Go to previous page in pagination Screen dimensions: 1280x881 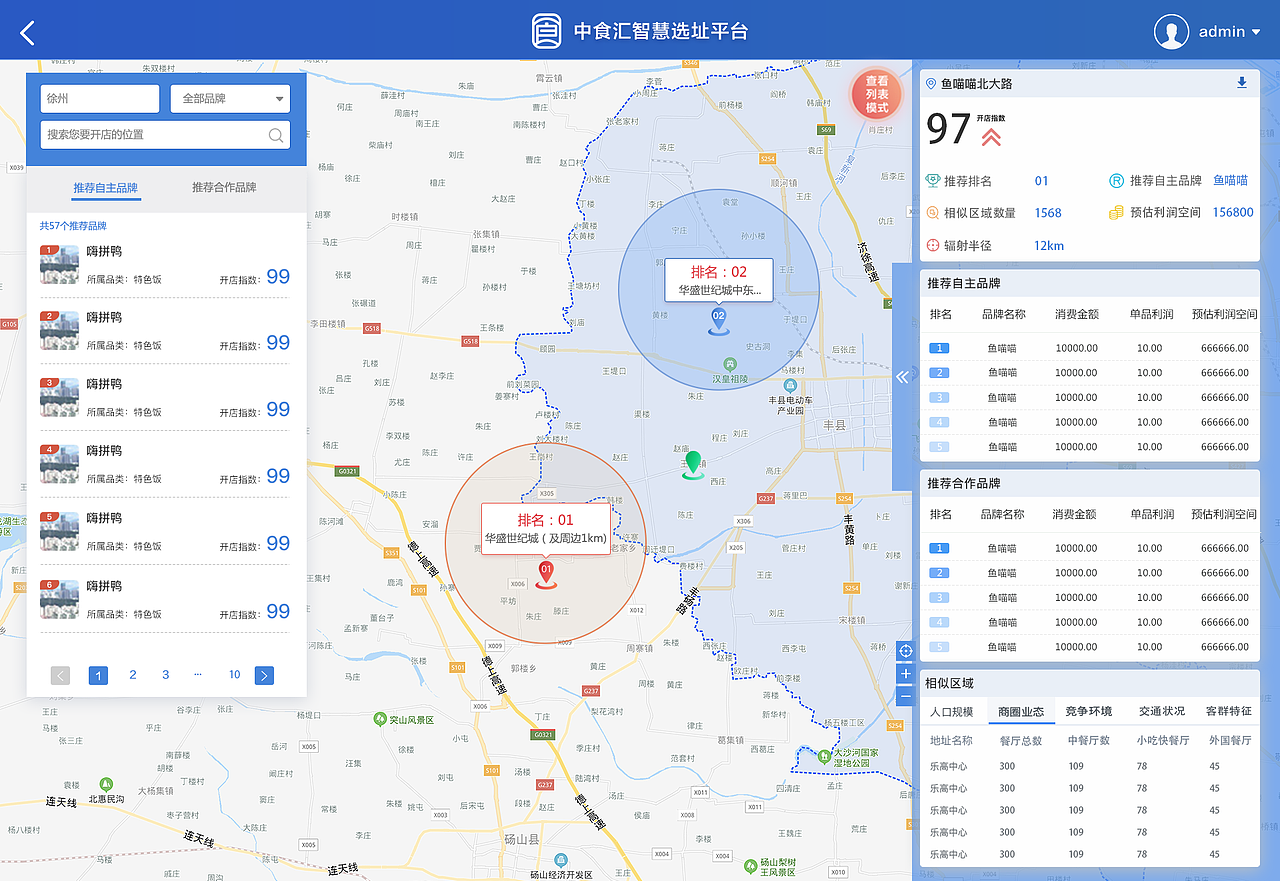pos(60,675)
